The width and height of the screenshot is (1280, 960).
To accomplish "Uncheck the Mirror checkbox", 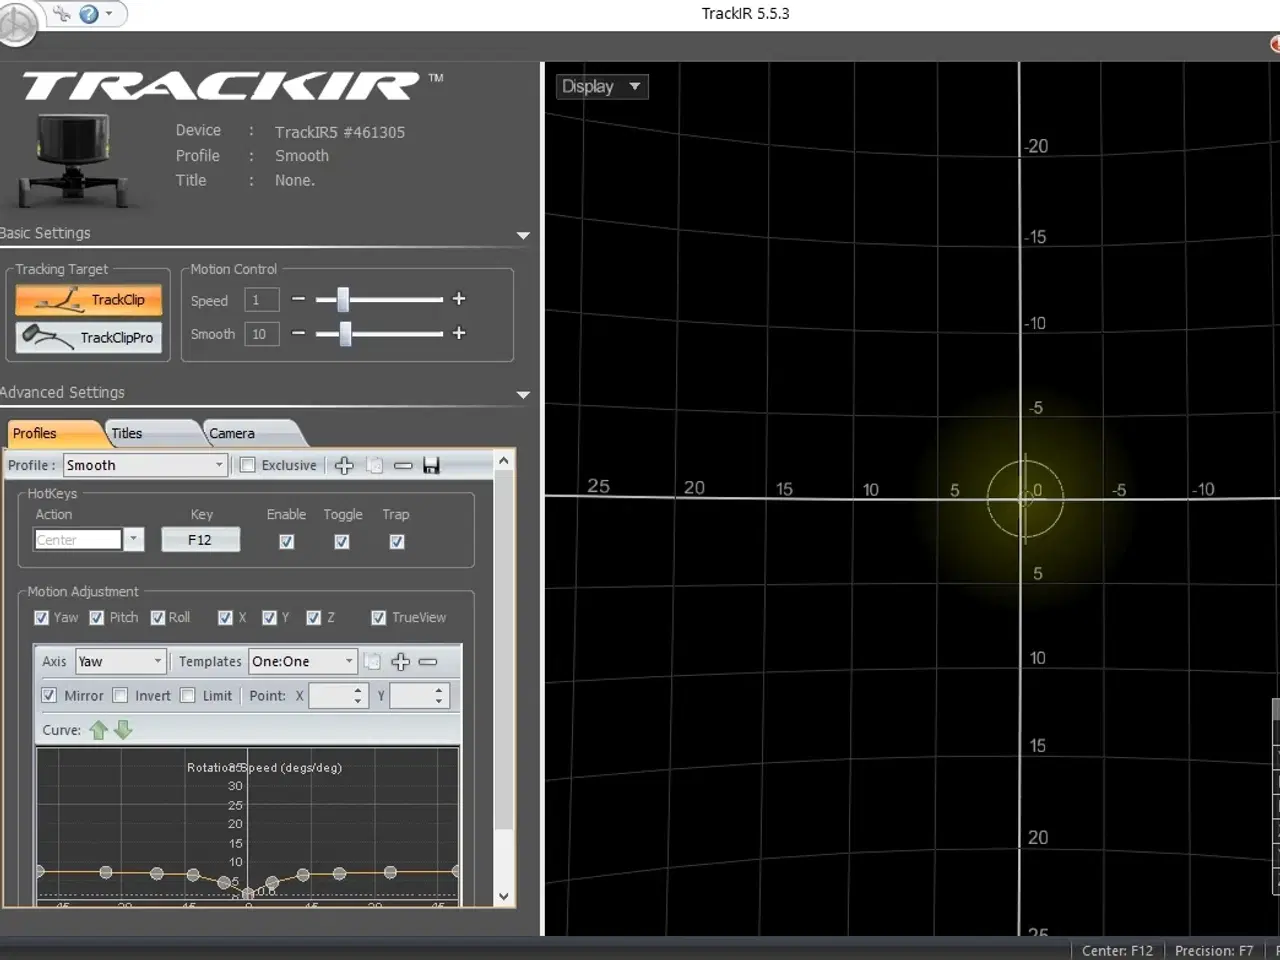I will click(49, 695).
